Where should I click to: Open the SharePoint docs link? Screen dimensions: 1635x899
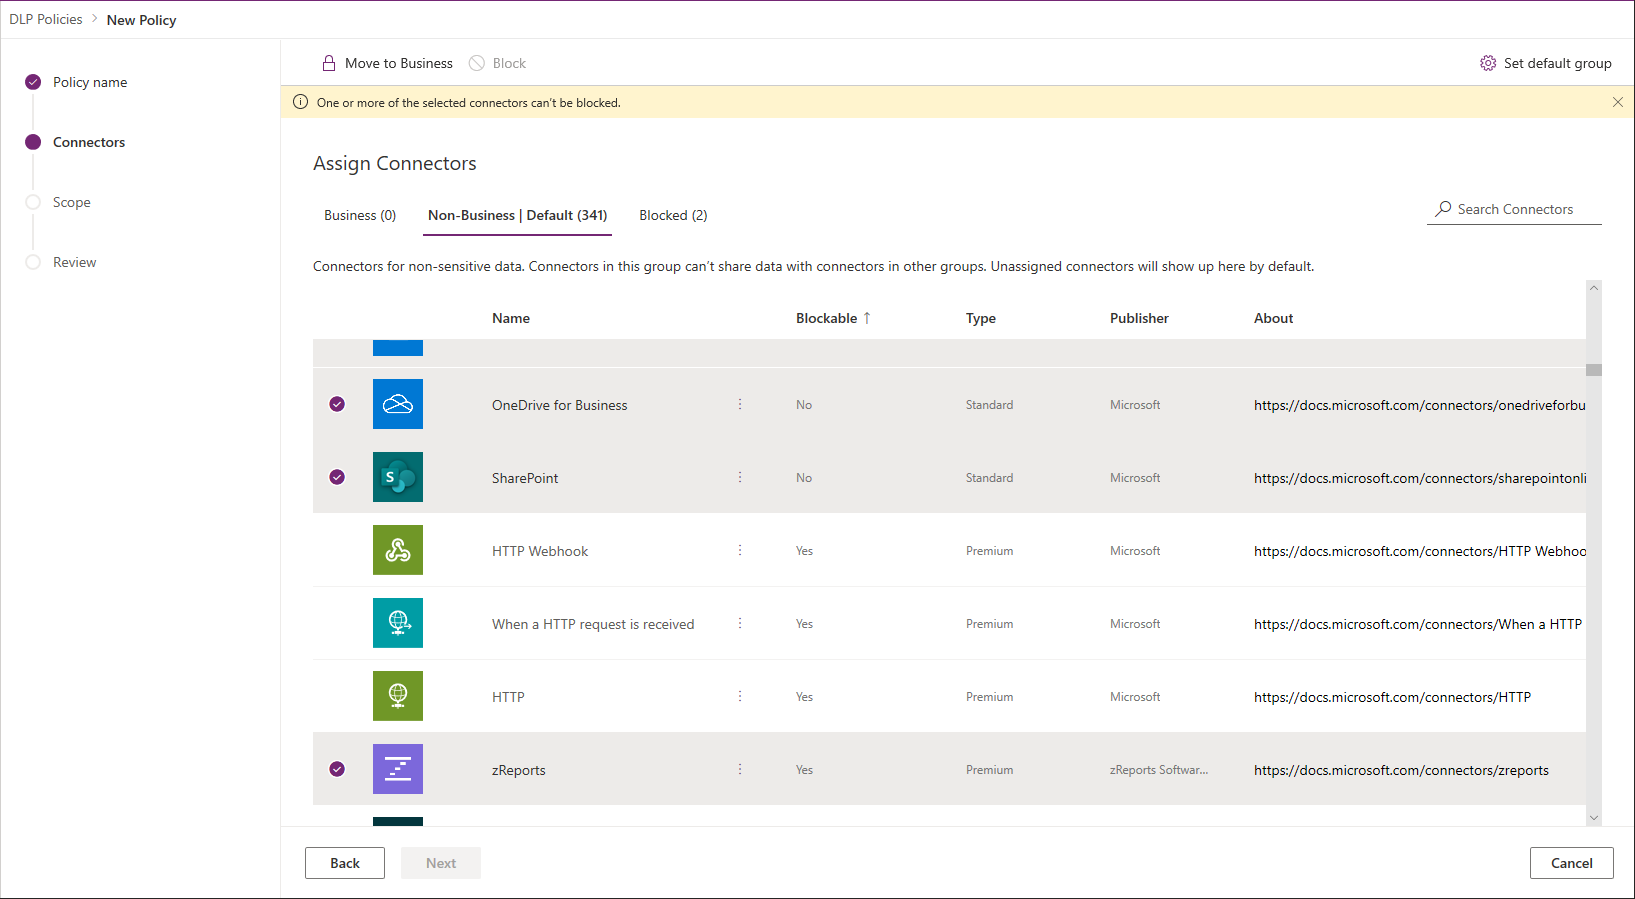pyautogui.click(x=1420, y=478)
